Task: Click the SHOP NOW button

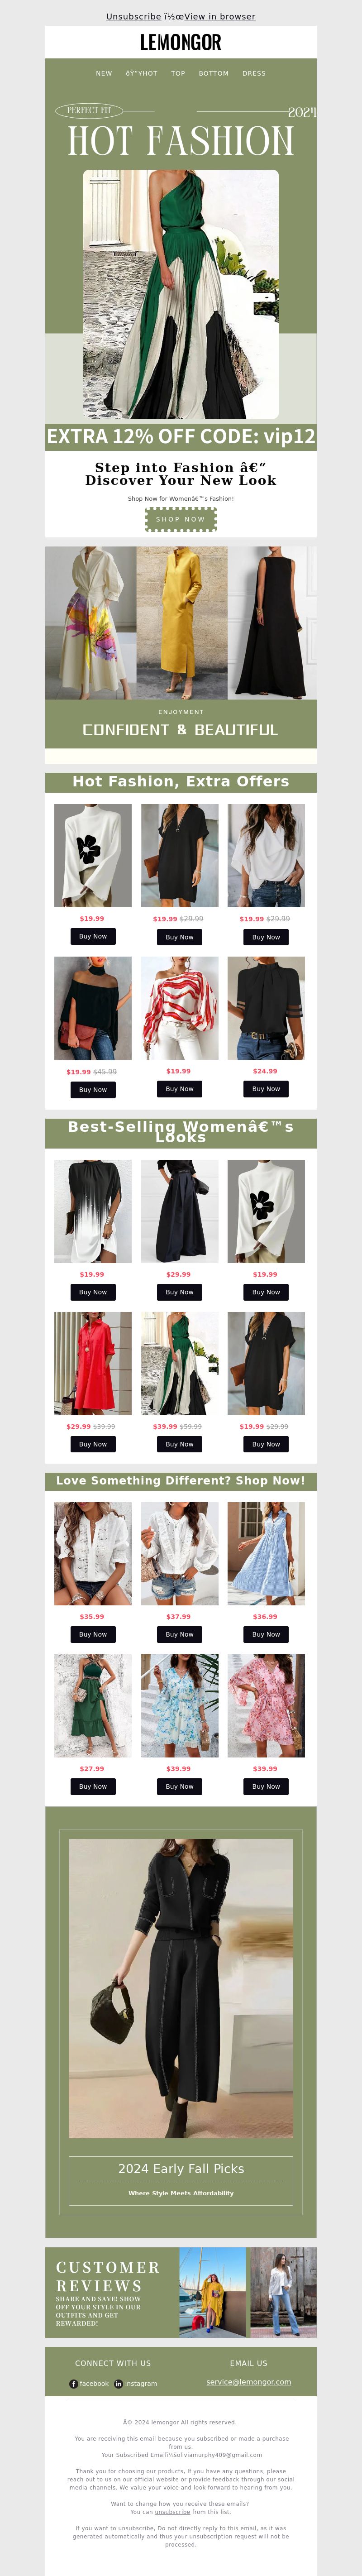Action: (x=181, y=519)
